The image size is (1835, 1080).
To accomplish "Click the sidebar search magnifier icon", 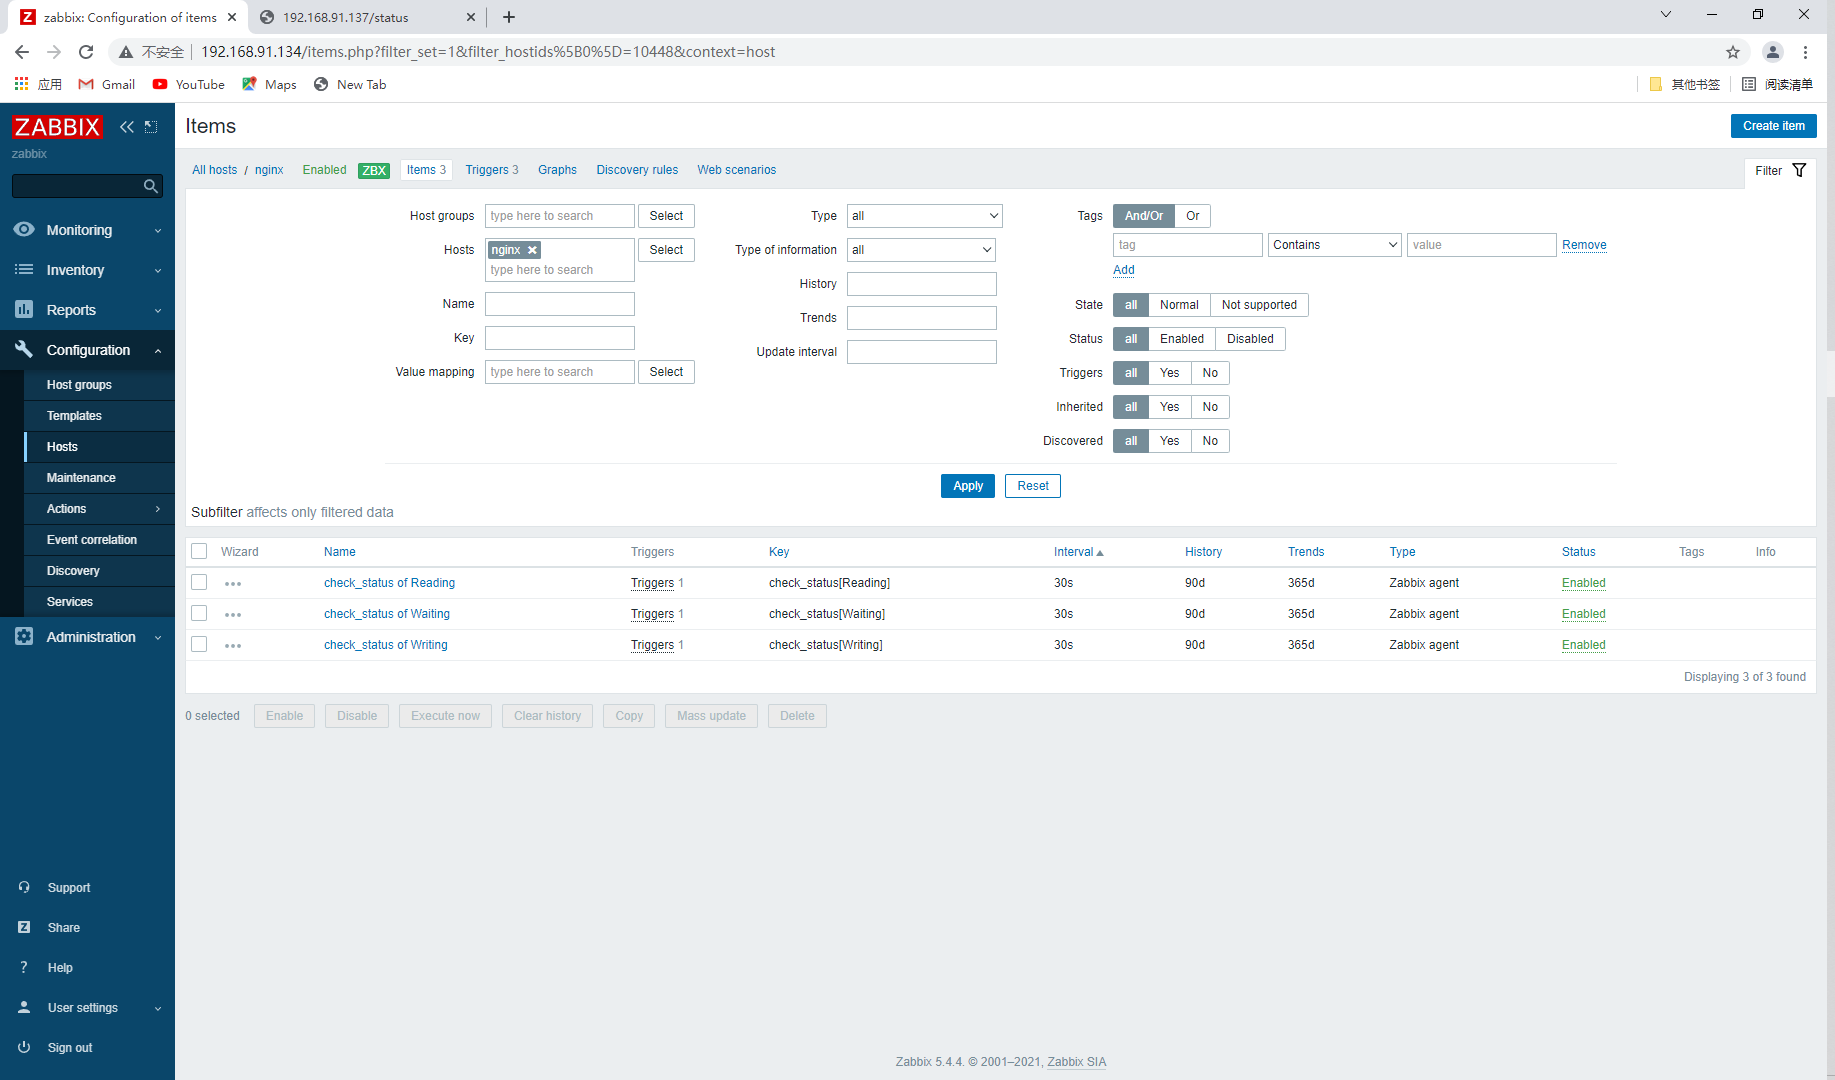I will [x=150, y=186].
